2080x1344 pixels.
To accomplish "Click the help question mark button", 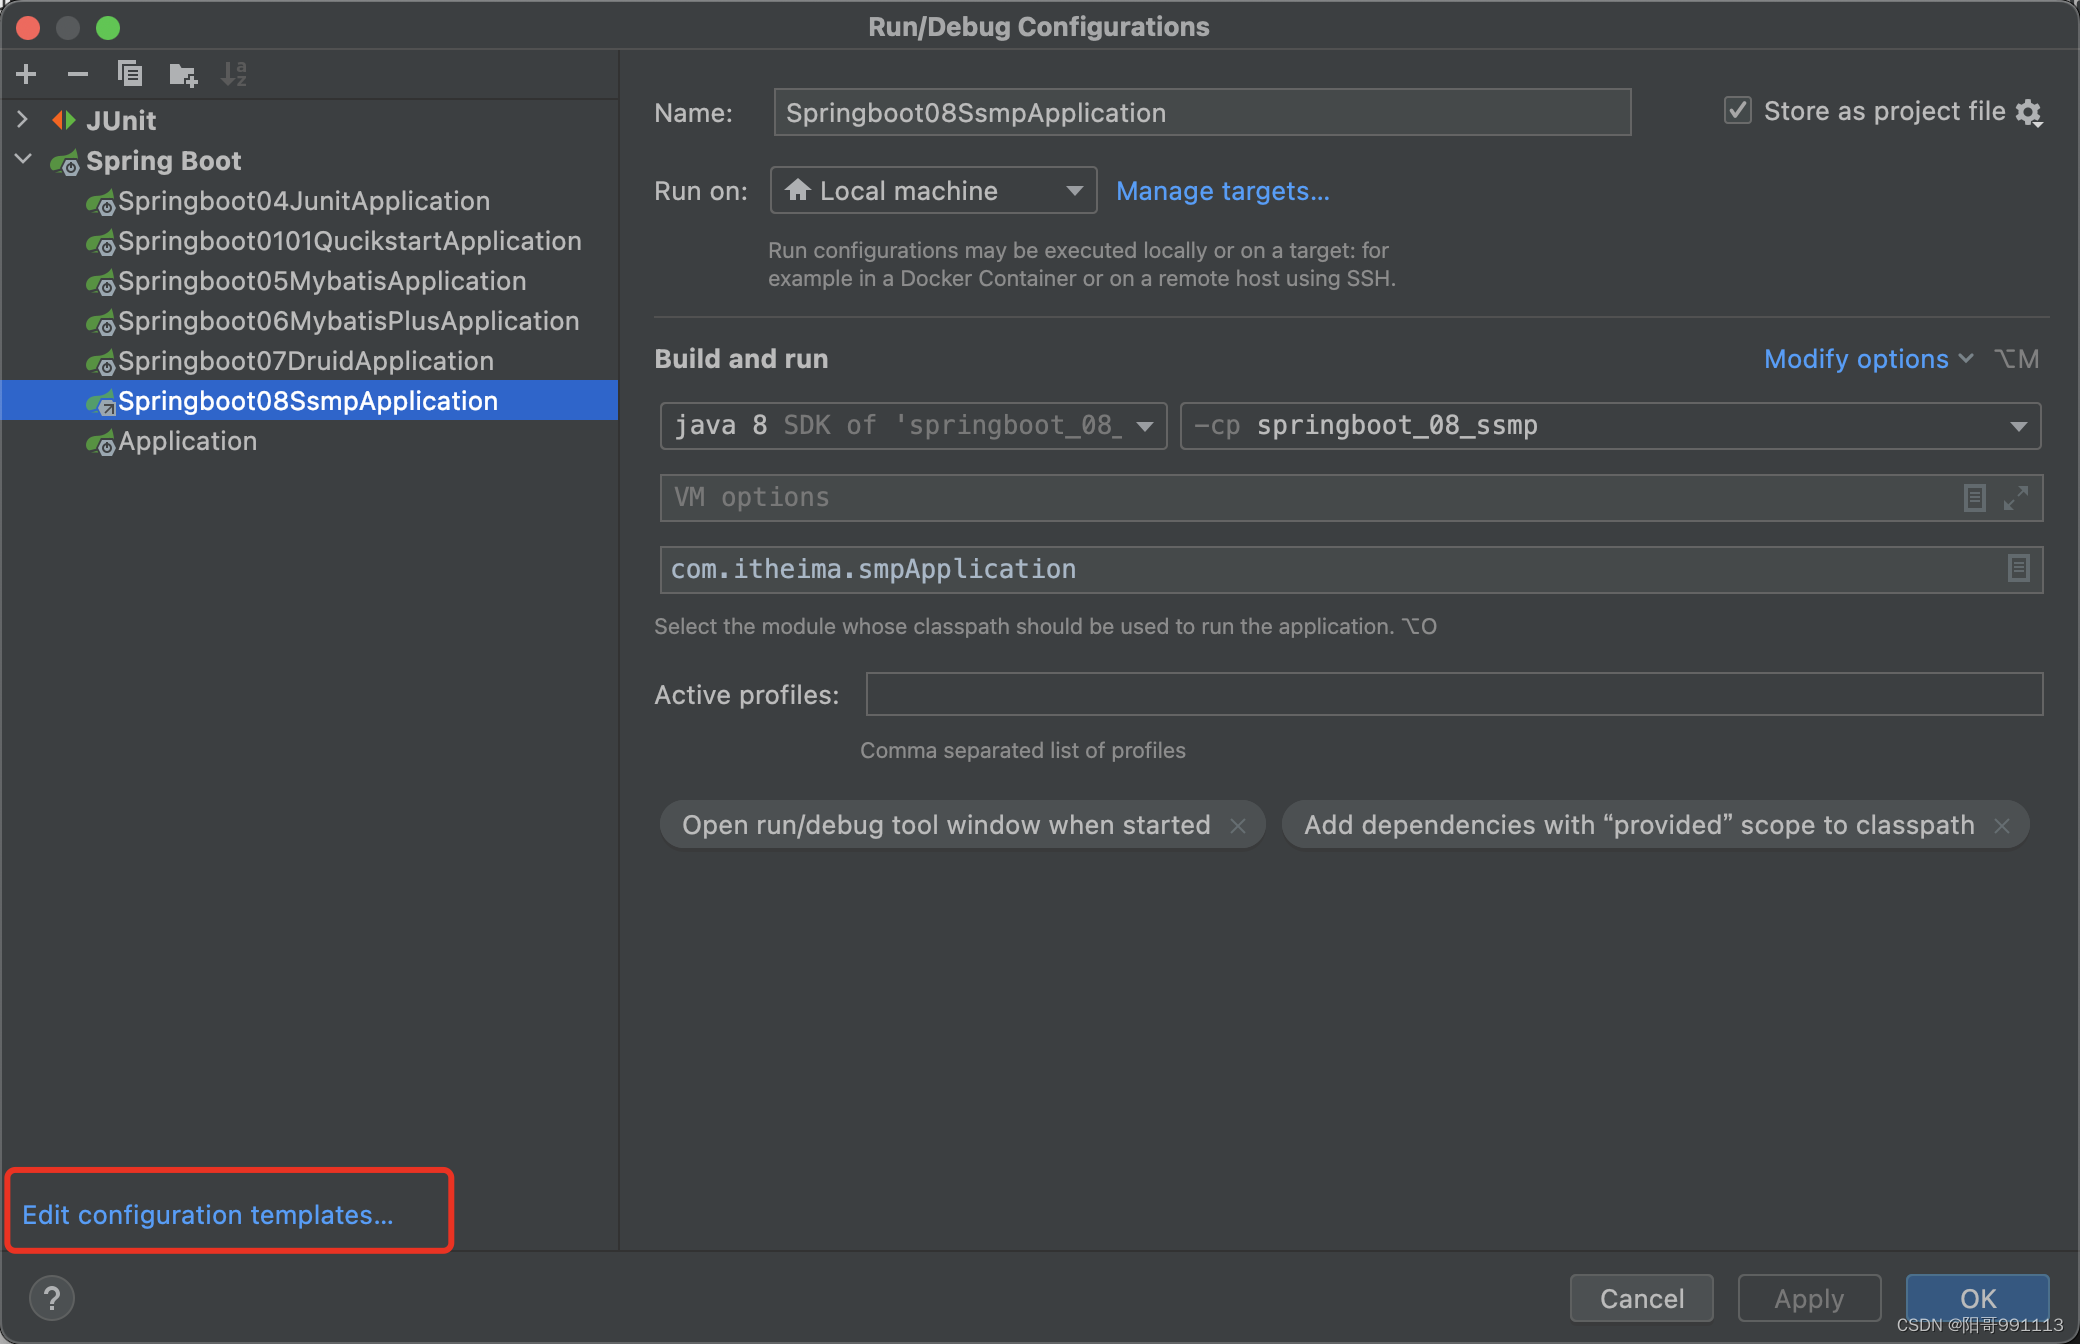I will 52,1298.
